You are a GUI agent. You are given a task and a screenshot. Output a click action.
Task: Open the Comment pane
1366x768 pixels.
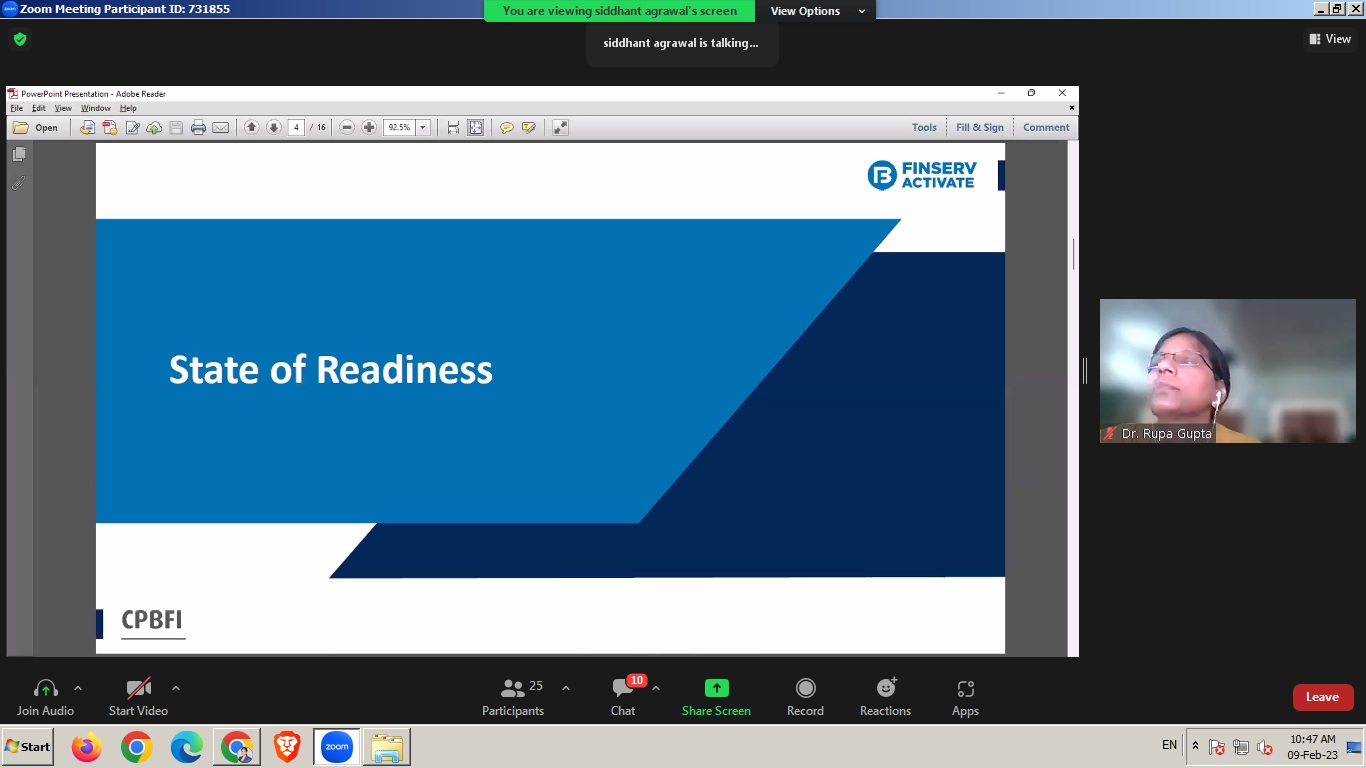click(x=1046, y=127)
